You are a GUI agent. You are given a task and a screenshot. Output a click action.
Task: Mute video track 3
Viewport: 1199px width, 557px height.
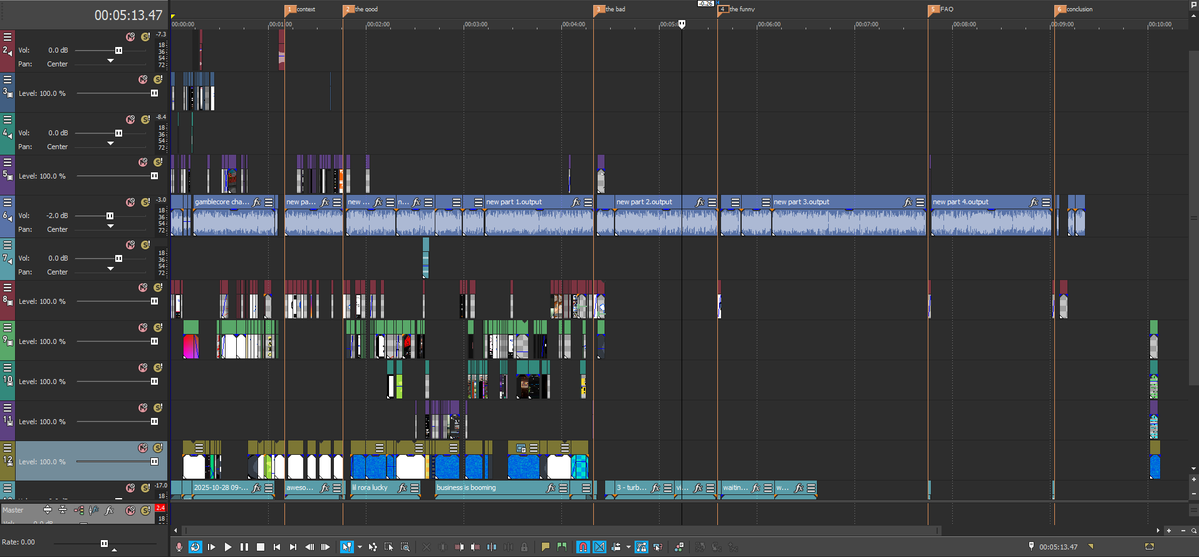tap(143, 80)
